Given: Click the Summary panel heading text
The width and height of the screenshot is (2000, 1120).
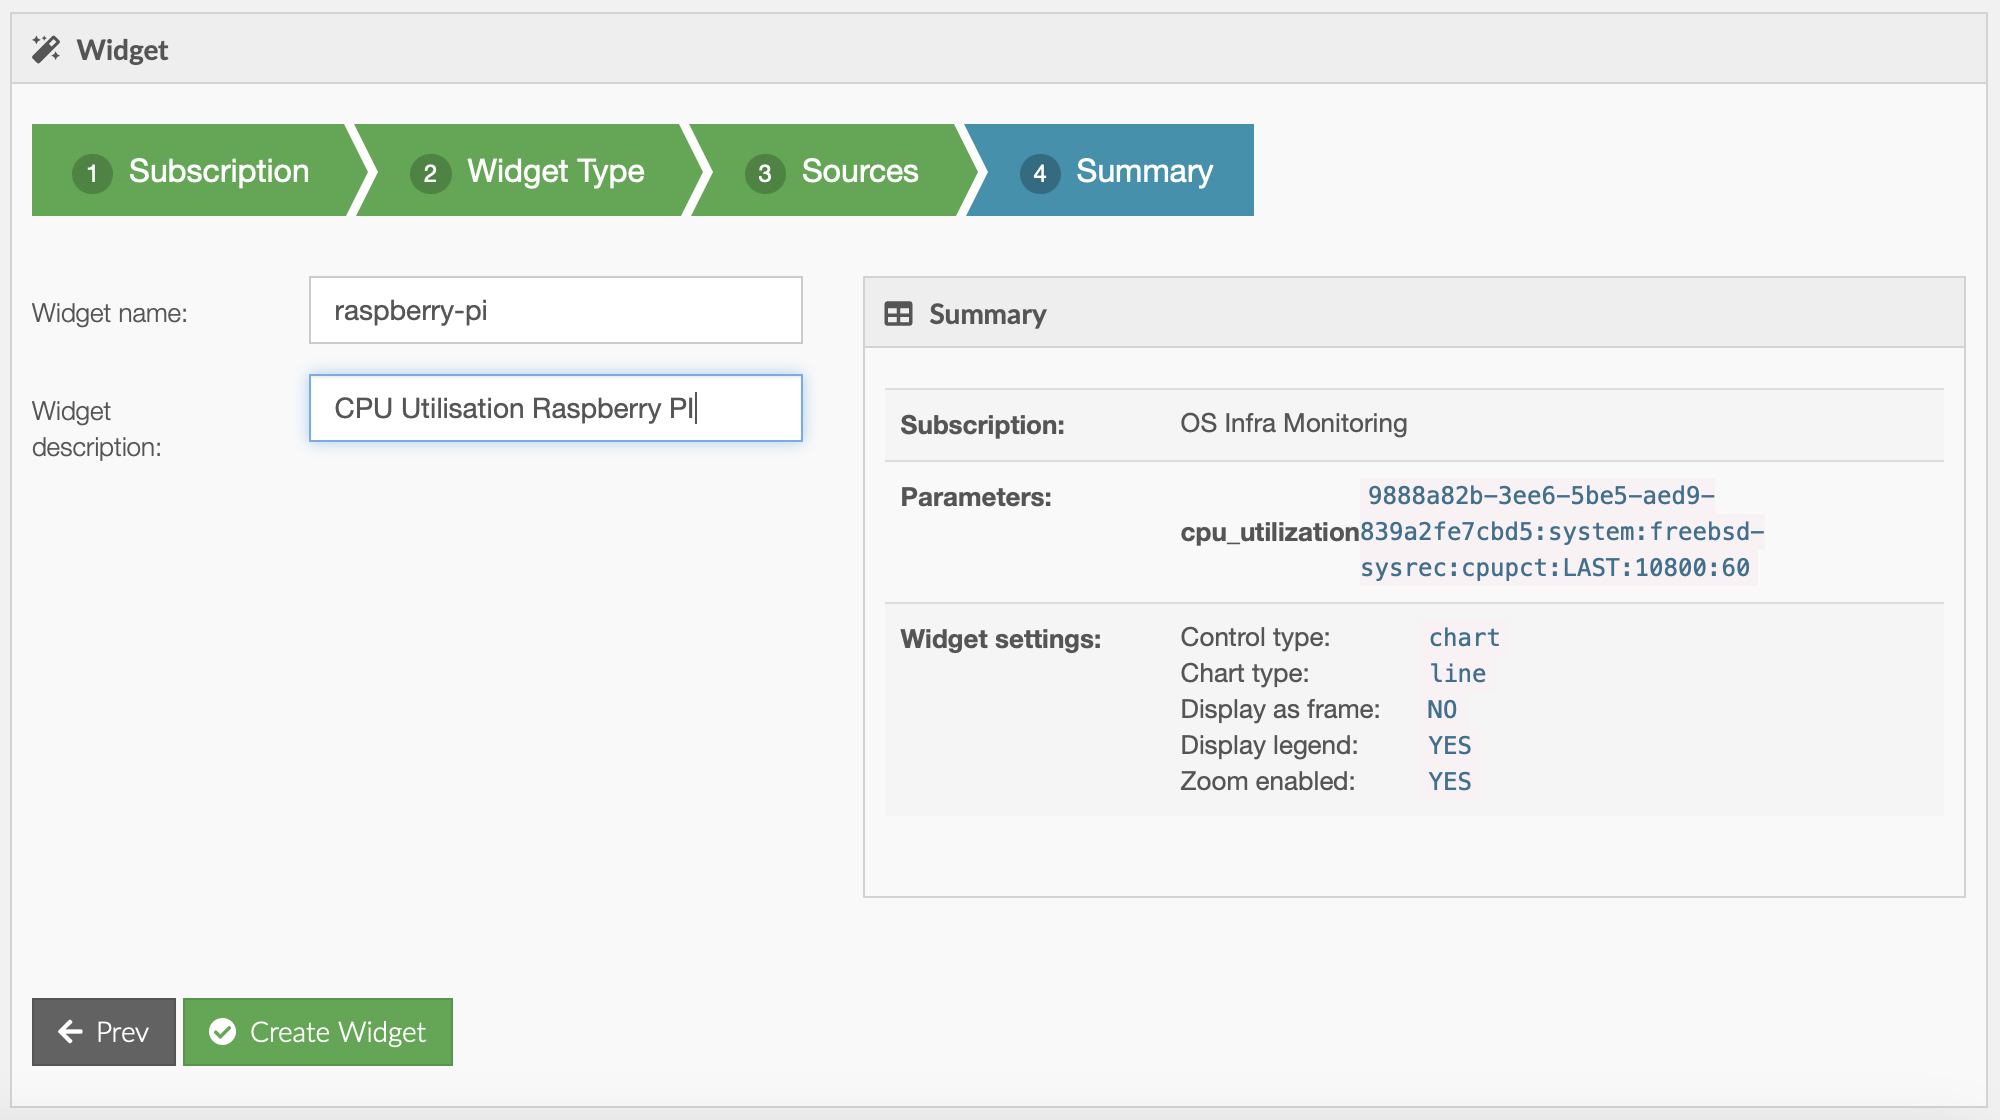Looking at the screenshot, I should click(x=987, y=314).
